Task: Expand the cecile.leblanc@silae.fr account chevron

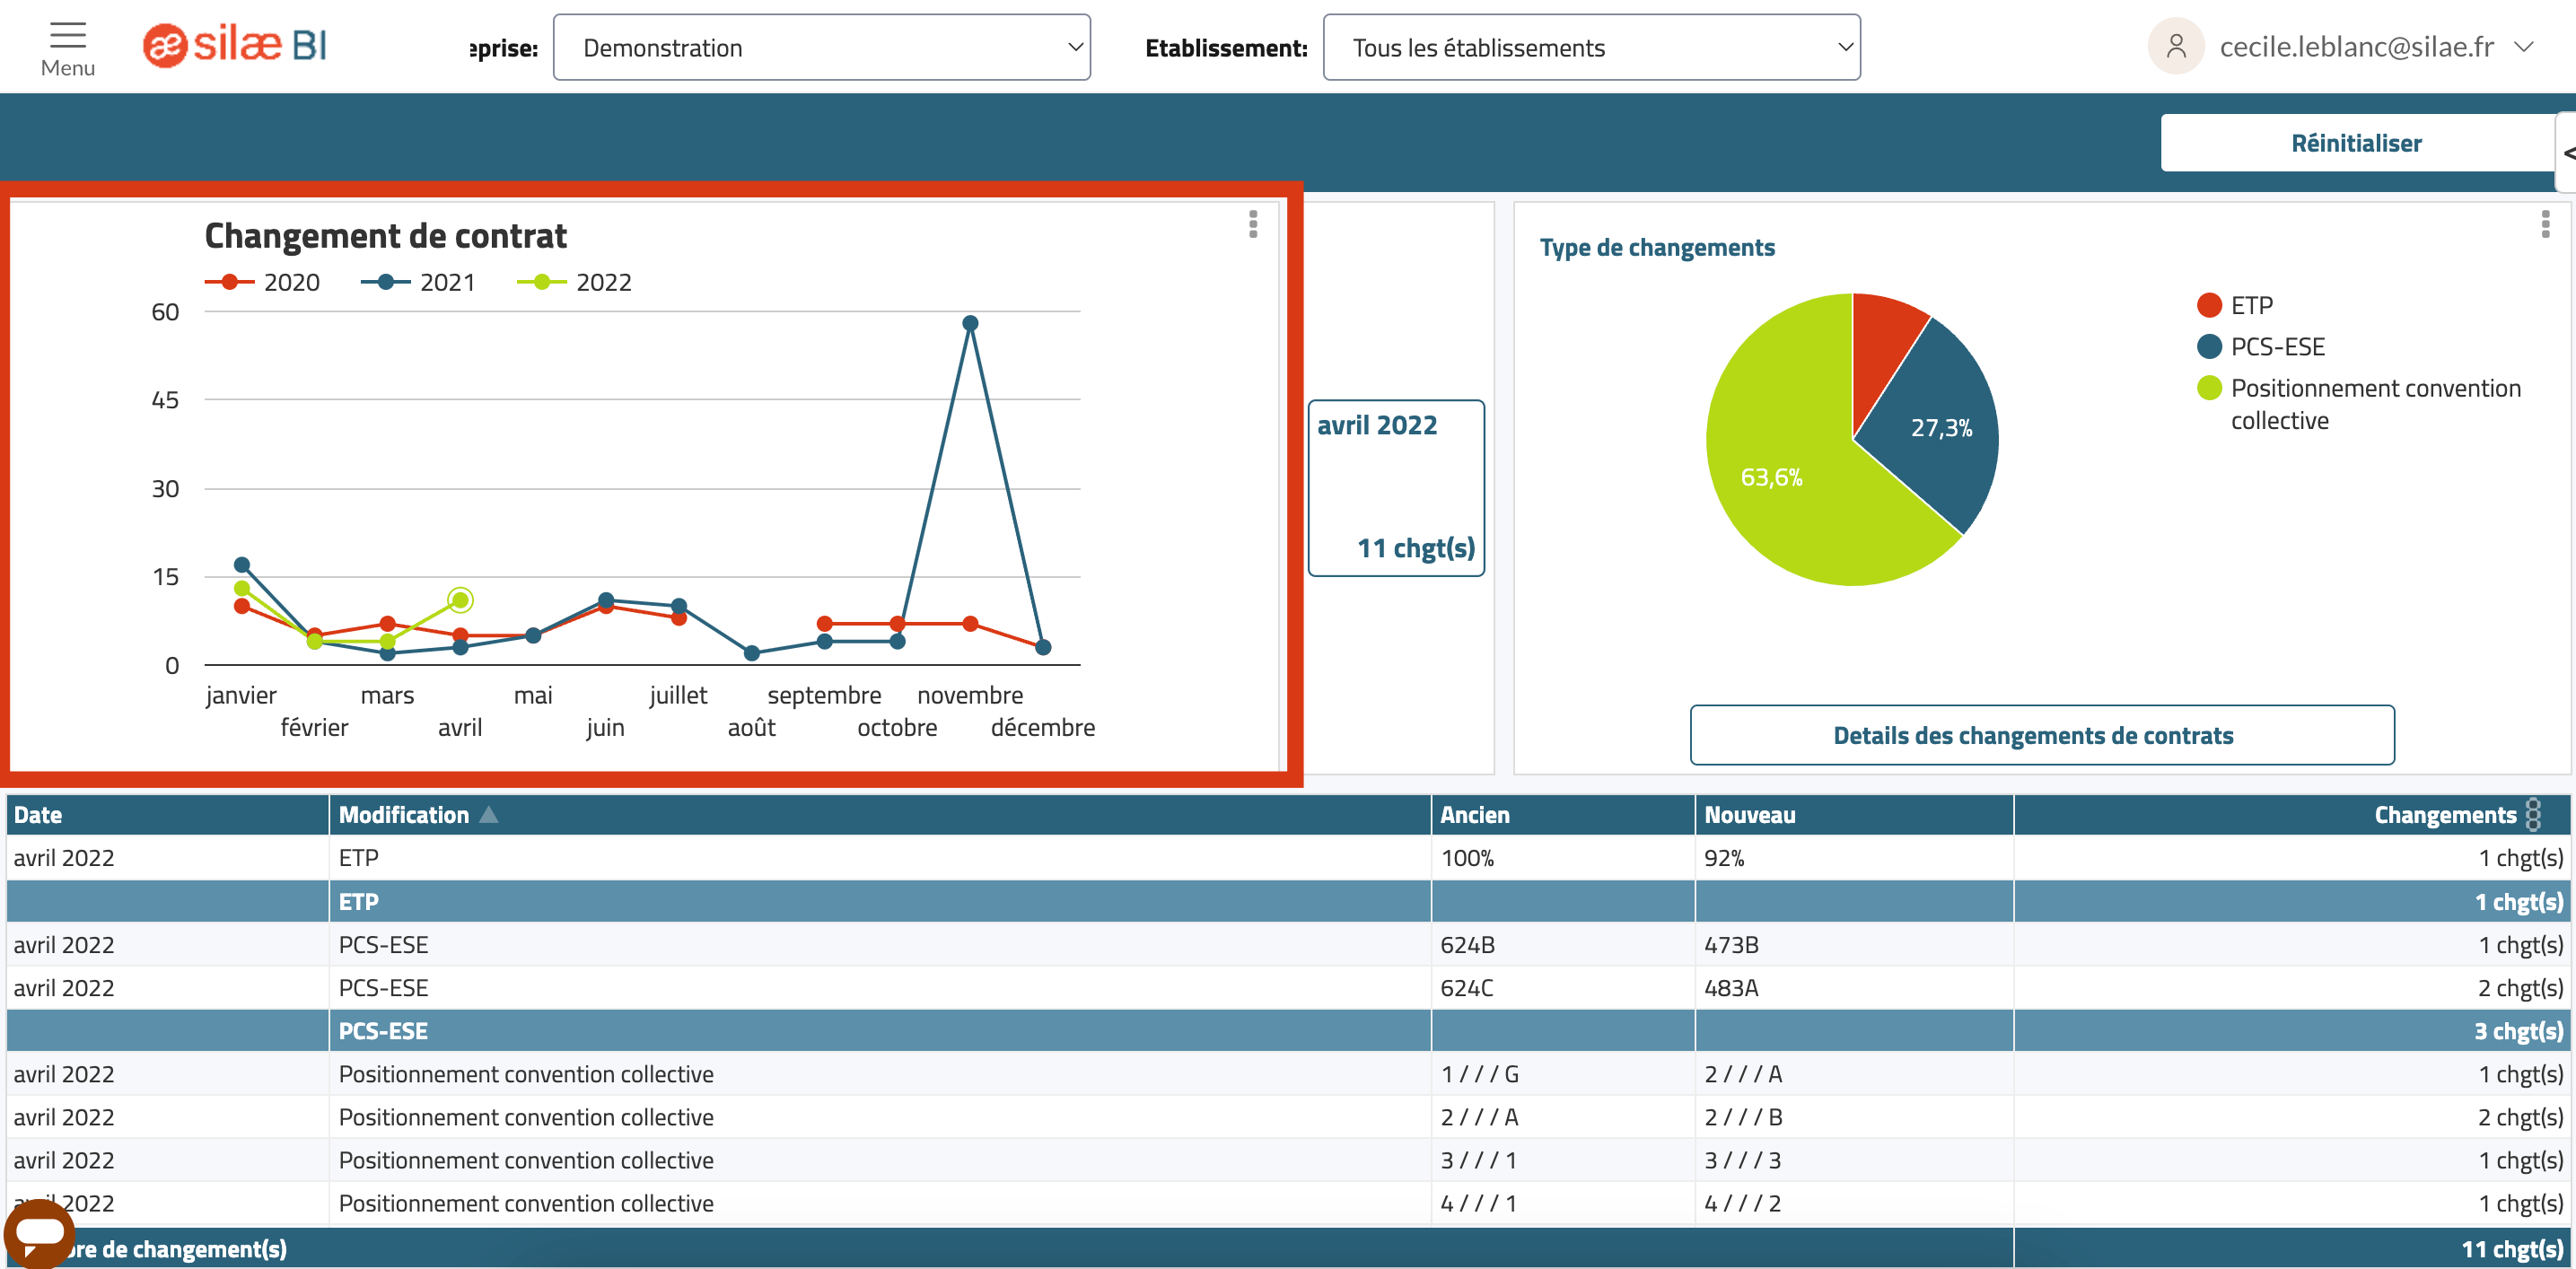Action: (2523, 46)
